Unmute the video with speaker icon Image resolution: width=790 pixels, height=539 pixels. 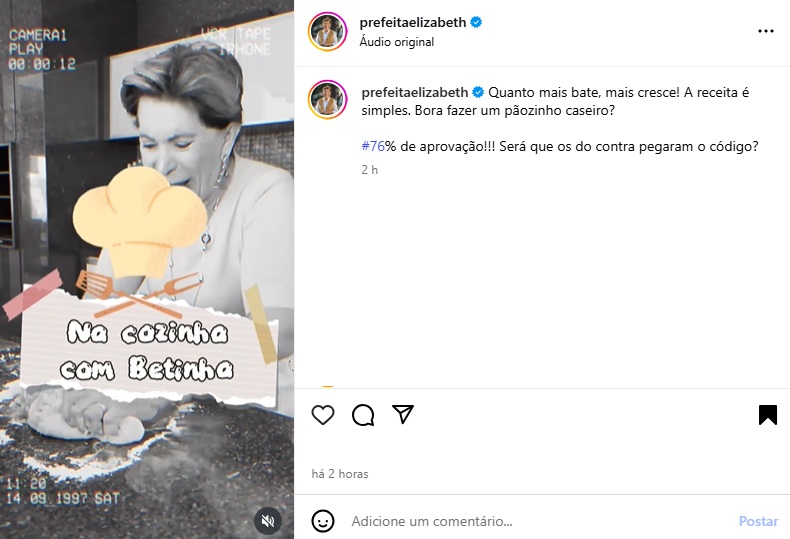click(268, 521)
